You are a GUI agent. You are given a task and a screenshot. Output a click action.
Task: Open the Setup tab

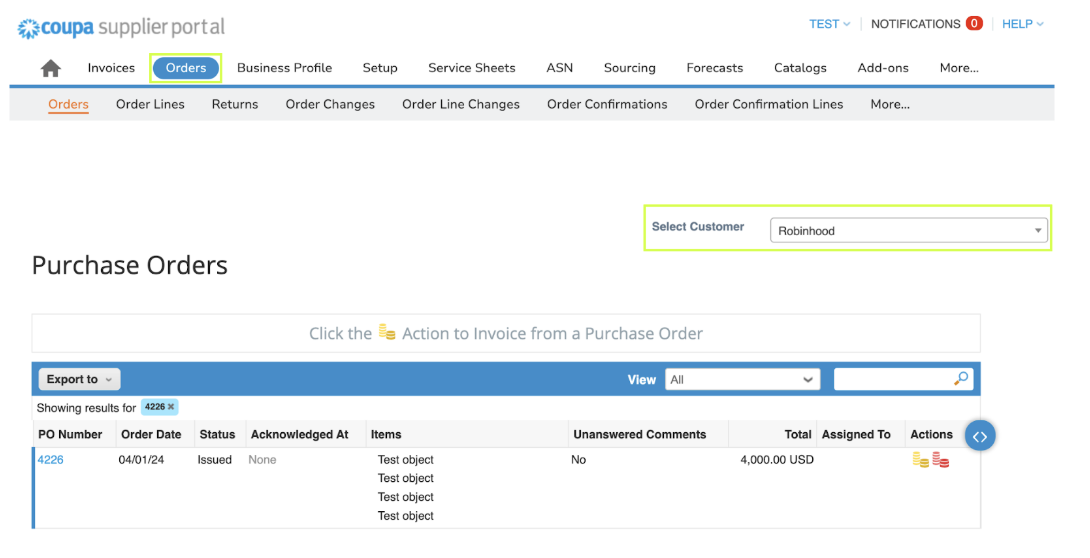click(380, 68)
